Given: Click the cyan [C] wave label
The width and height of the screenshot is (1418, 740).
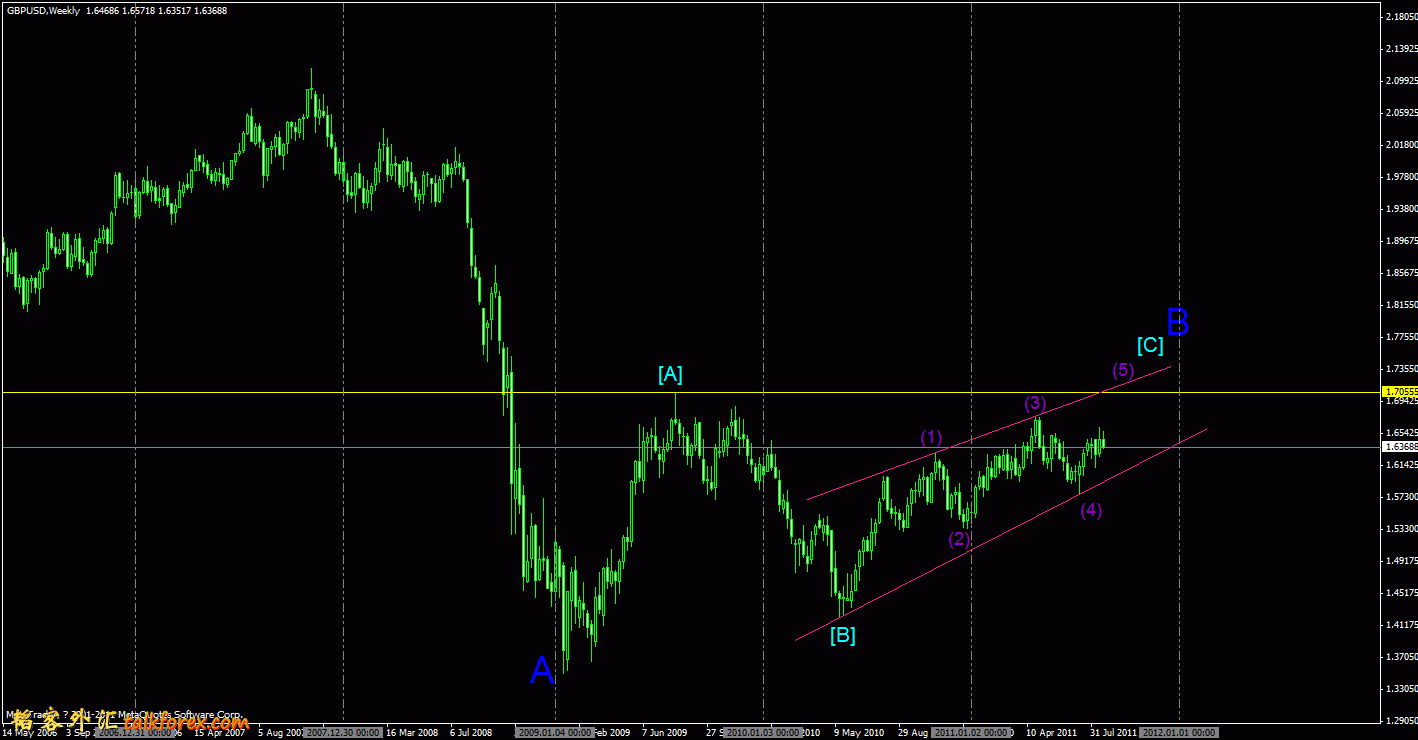Looking at the screenshot, I should 1150,346.
